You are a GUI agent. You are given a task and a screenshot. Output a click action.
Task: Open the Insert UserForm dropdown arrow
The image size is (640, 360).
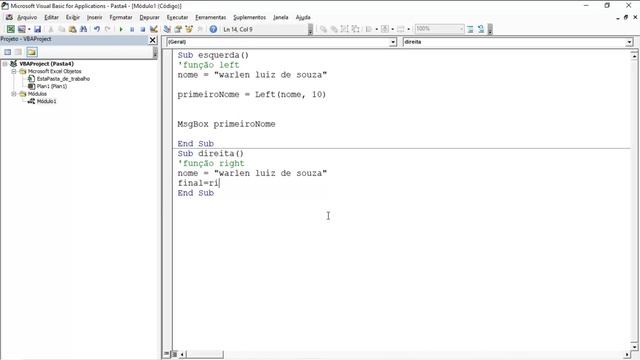click(x=29, y=29)
